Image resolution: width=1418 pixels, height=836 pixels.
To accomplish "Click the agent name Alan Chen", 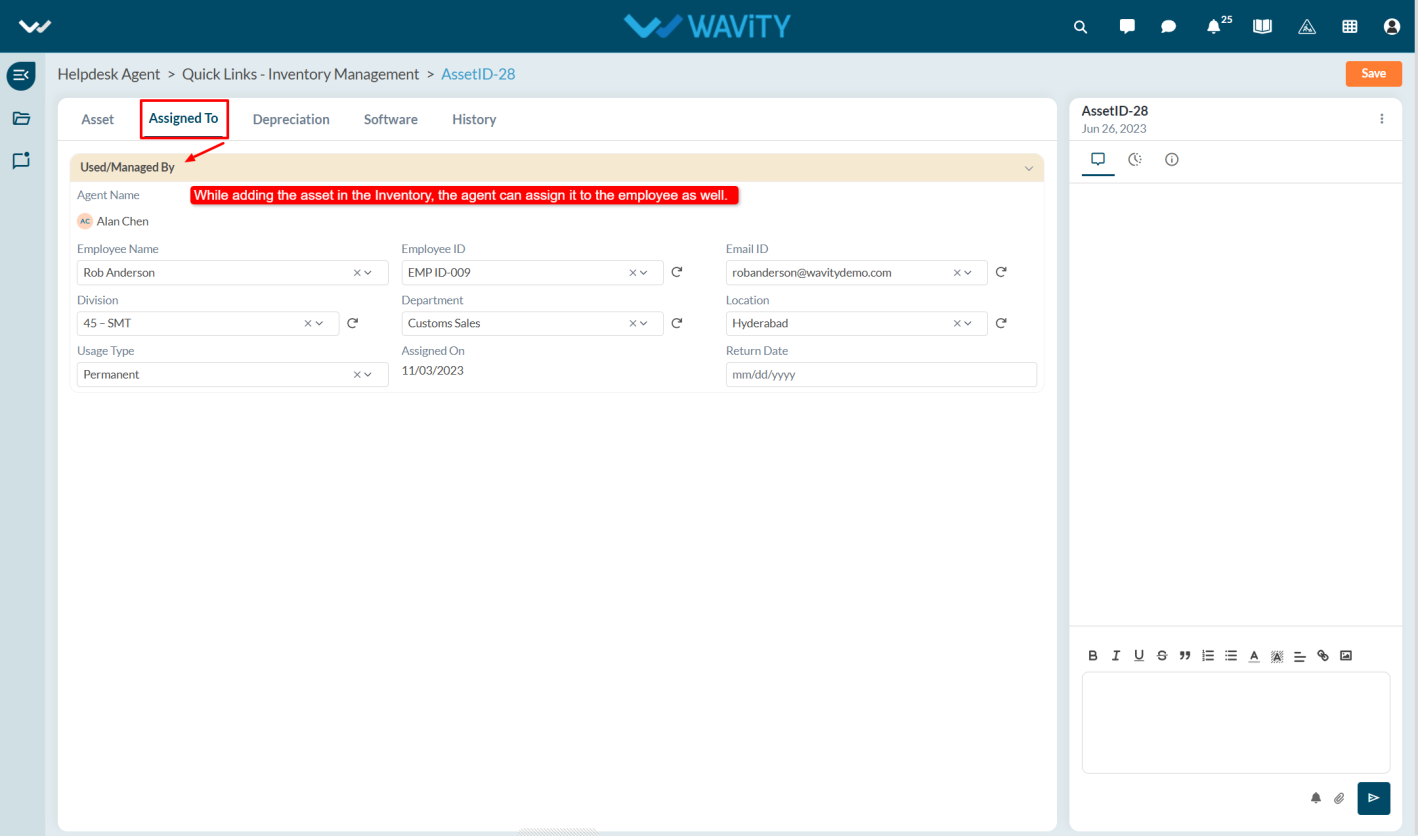I will pos(122,221).
